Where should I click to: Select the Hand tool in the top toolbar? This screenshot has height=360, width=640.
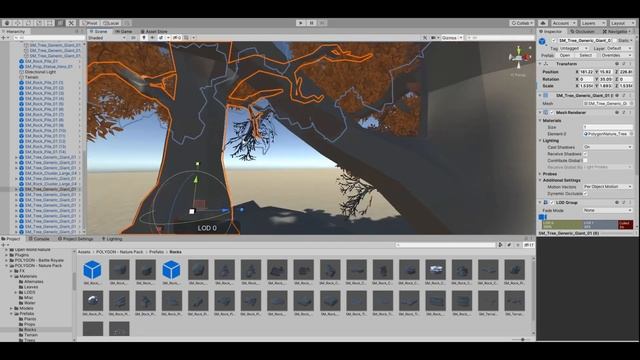(x=7, y=23)
